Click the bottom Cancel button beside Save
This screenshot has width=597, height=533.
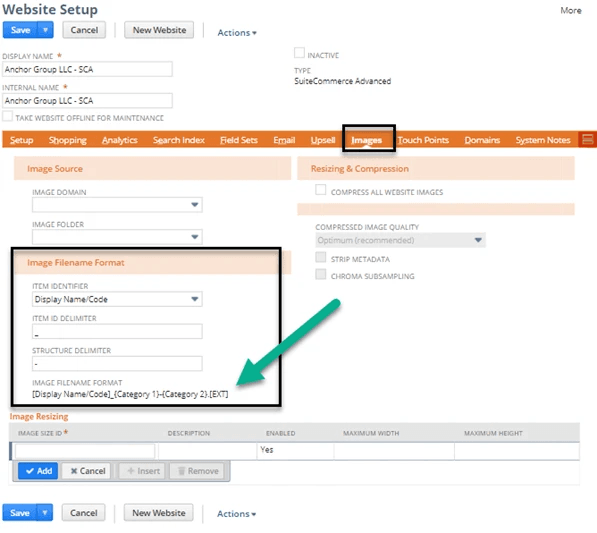coord(84,513)
